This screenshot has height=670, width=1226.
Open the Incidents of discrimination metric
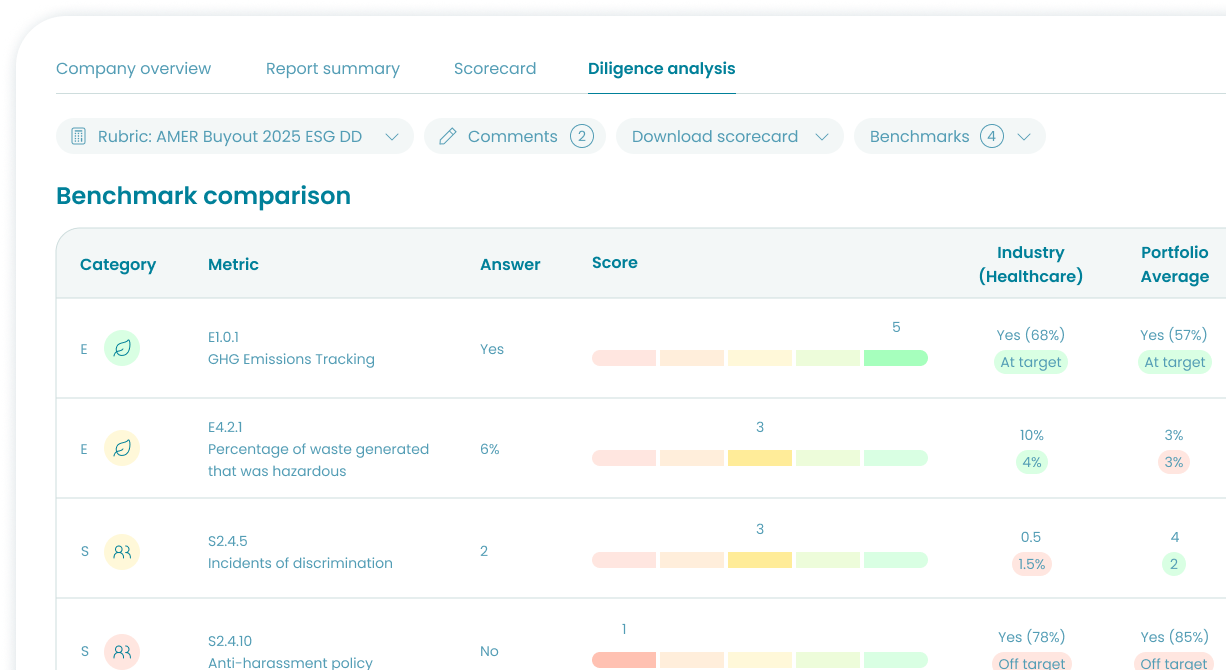300,563
